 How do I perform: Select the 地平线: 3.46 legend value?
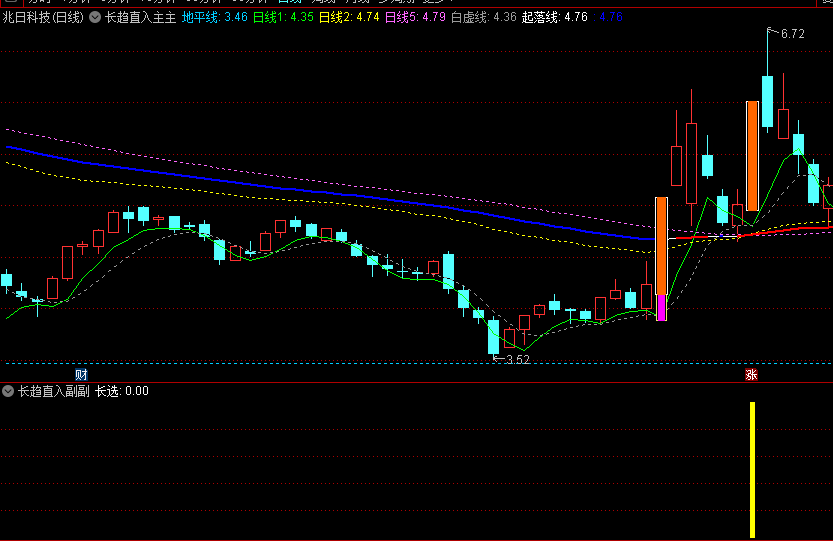tap(215, 18)
